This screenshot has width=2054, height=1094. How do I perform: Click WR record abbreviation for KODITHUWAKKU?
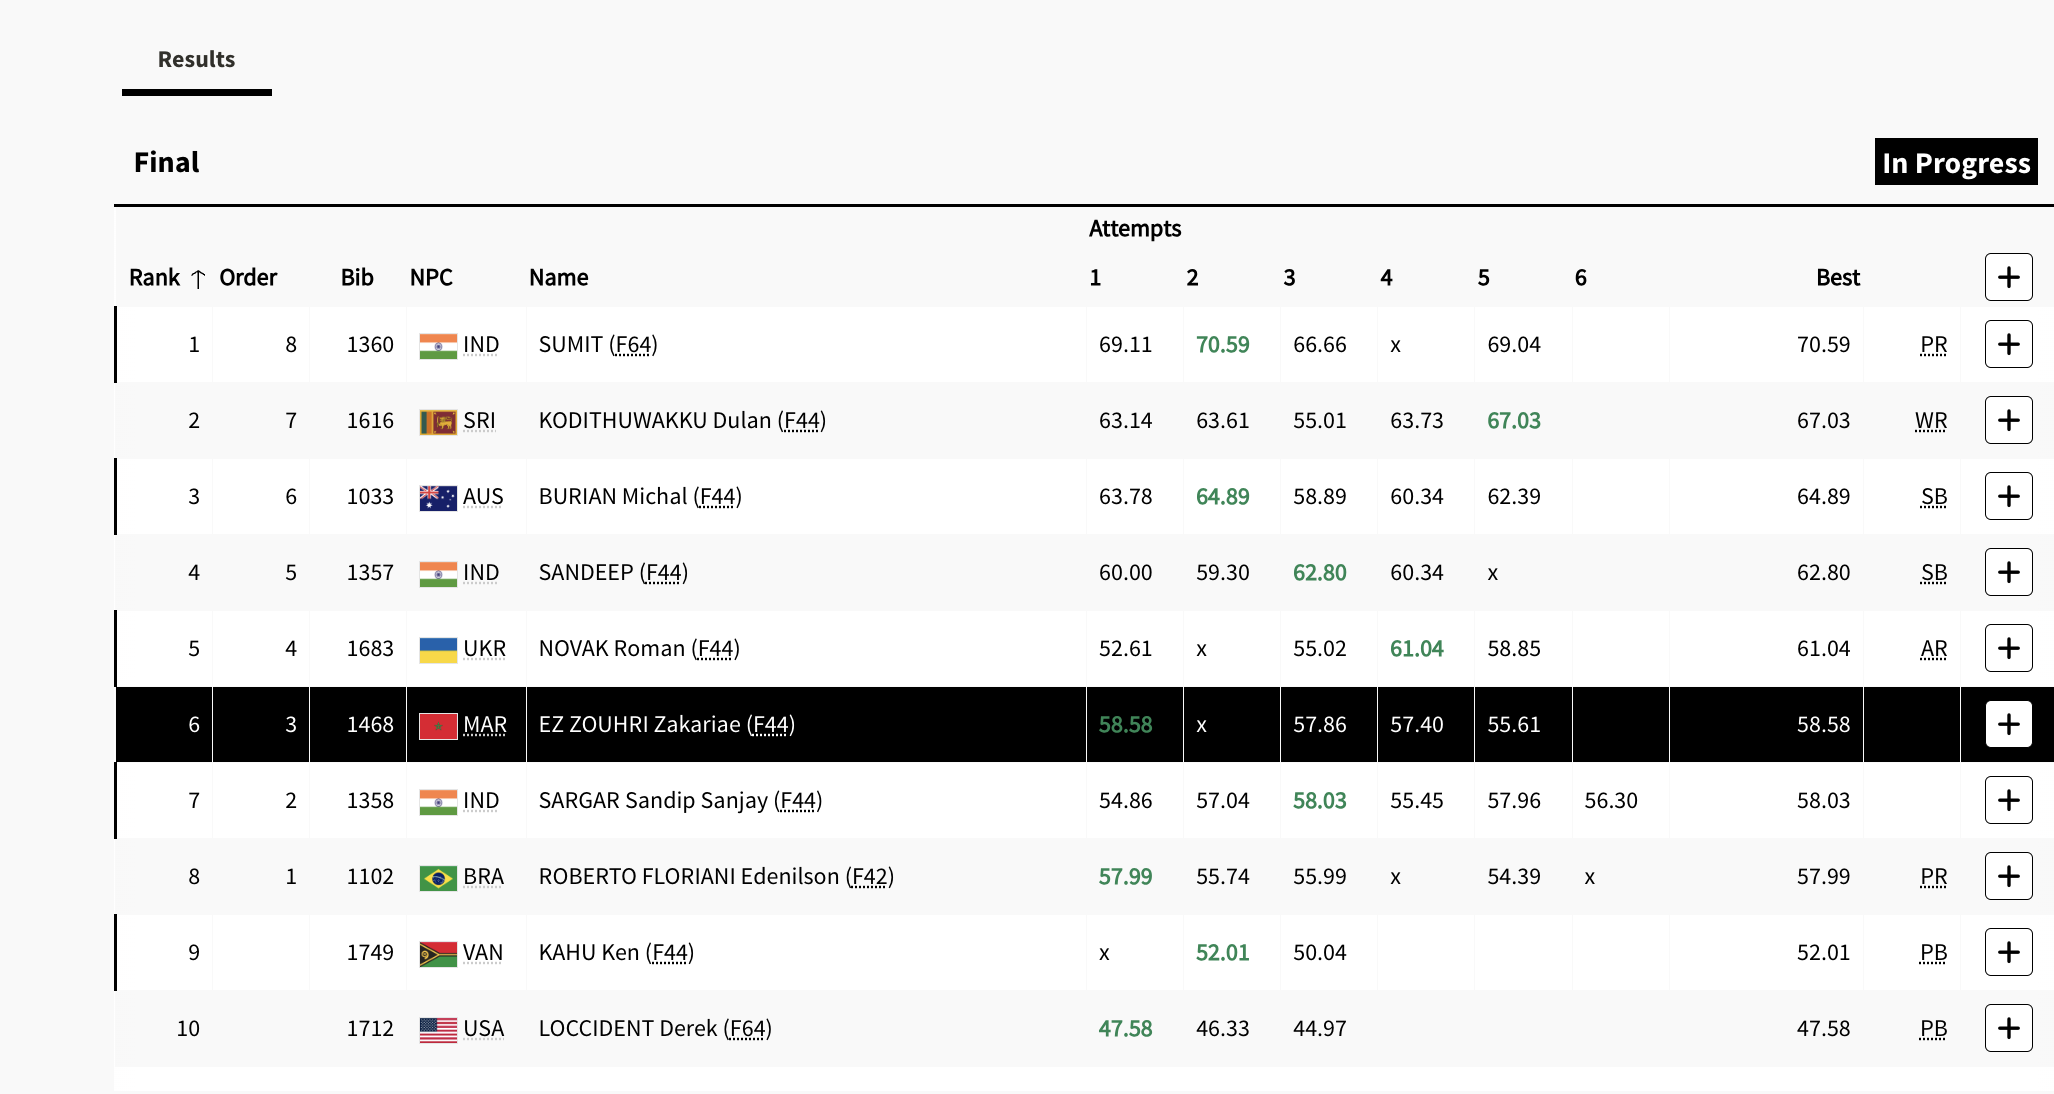point(1931,421)
